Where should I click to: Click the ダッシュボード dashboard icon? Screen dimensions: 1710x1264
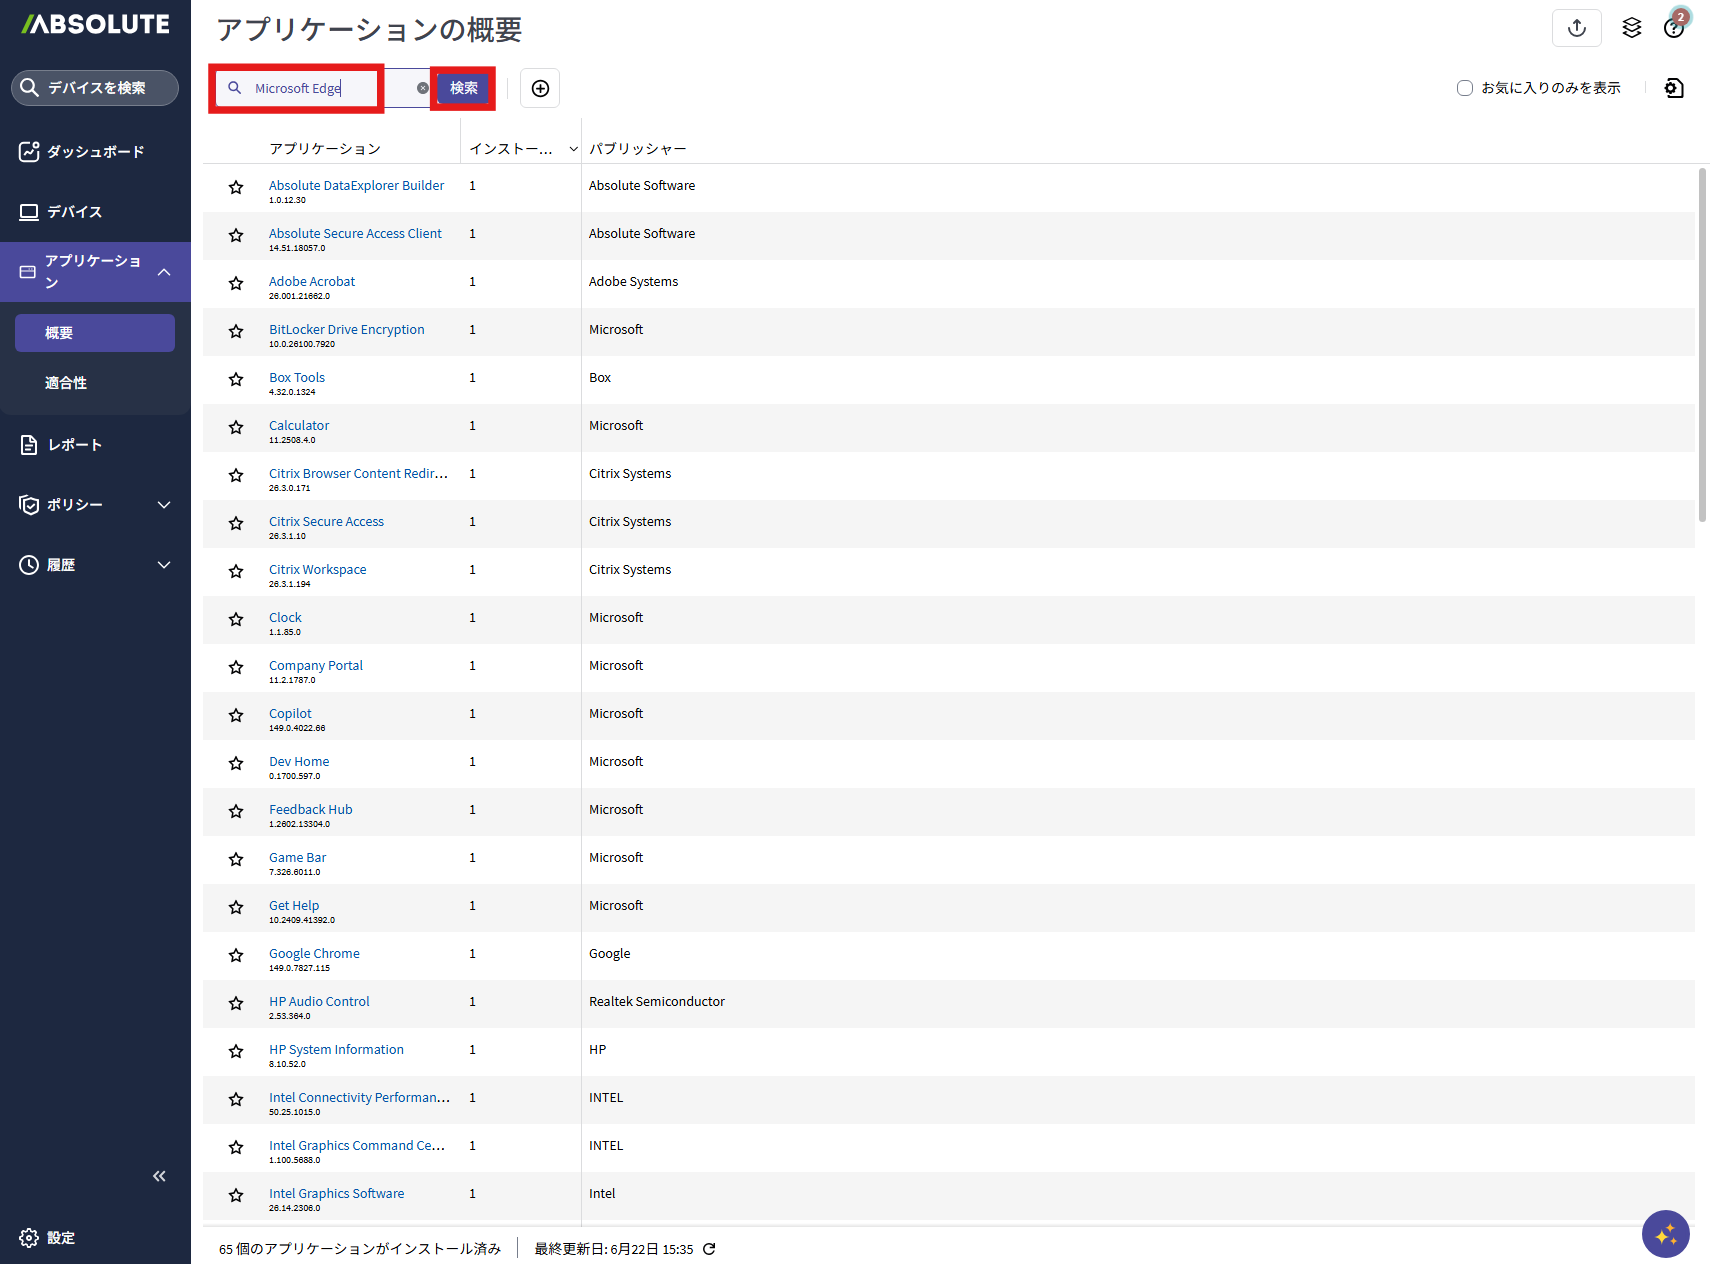29,151
